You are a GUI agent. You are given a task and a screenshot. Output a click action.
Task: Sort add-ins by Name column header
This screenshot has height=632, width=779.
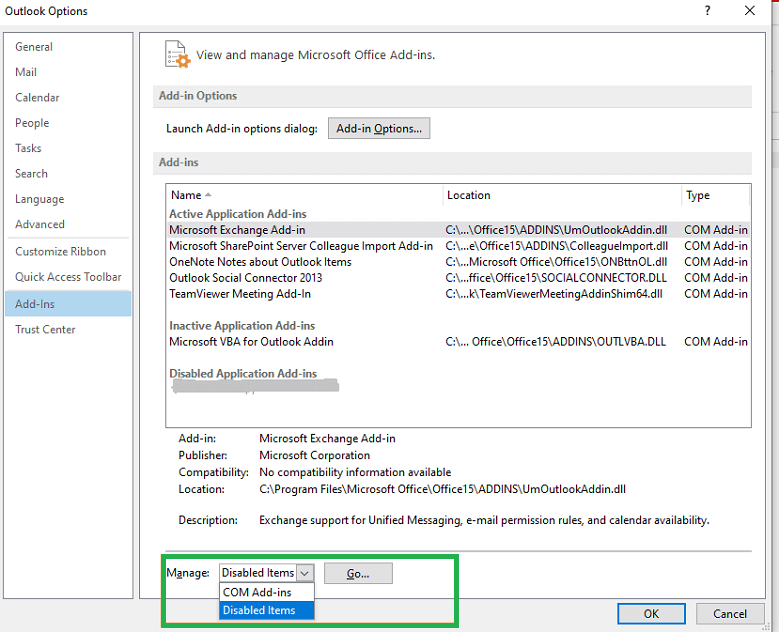304,195
